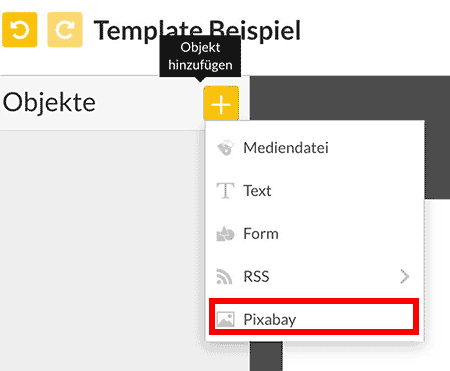The height and width of the screenshot is (371, 450).
Task: Click the redo arrow button
Action: pyautogui.click(x=65, y=30)
